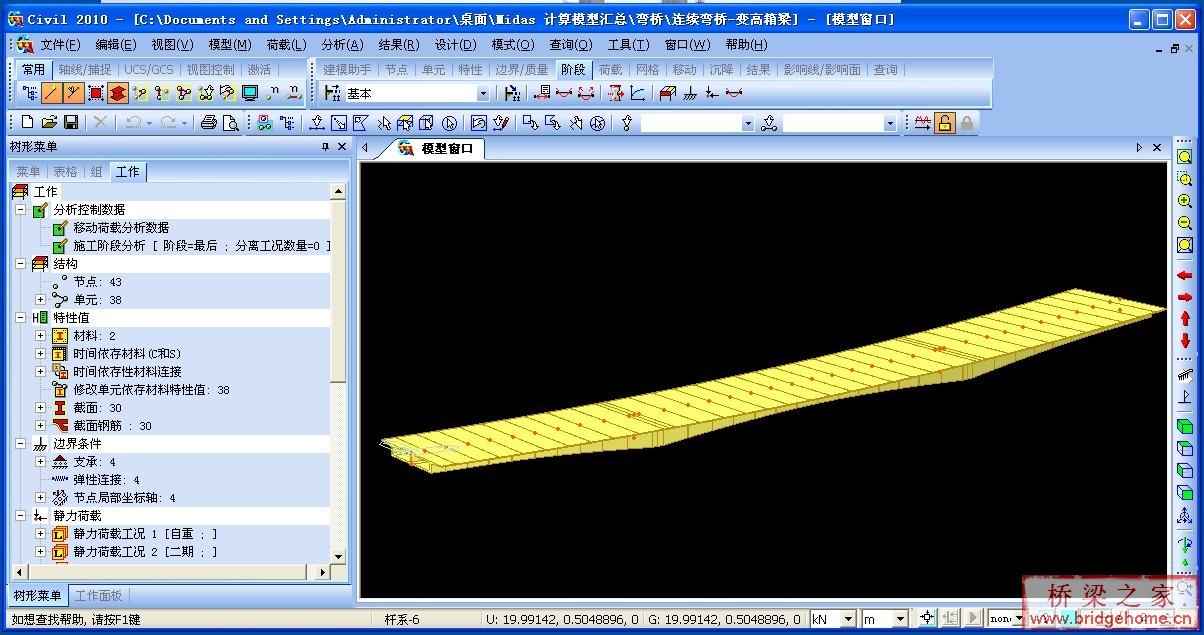Select 截面钢筋 : 30 in the tree
Image resolution: width=1204 pixels, height=635 pixels.
tap(113, 426)
